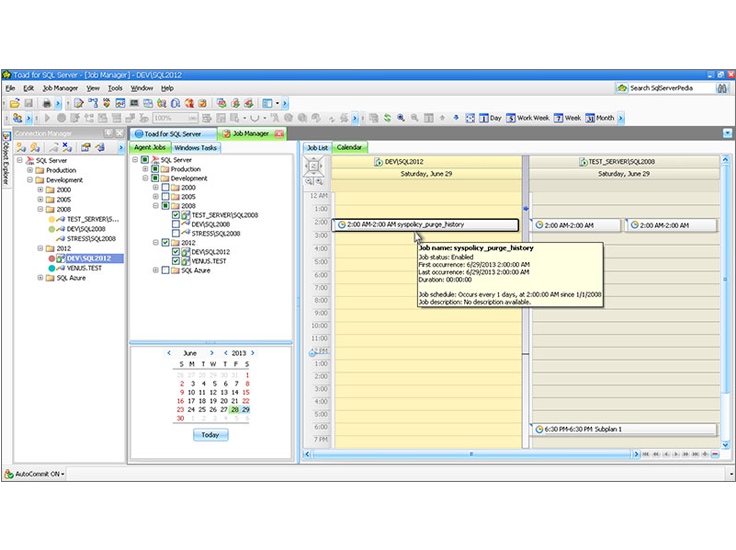The image size is (736, 550).
Task: Click the Print icon in the main toolbar
Action: pos(46,103)
